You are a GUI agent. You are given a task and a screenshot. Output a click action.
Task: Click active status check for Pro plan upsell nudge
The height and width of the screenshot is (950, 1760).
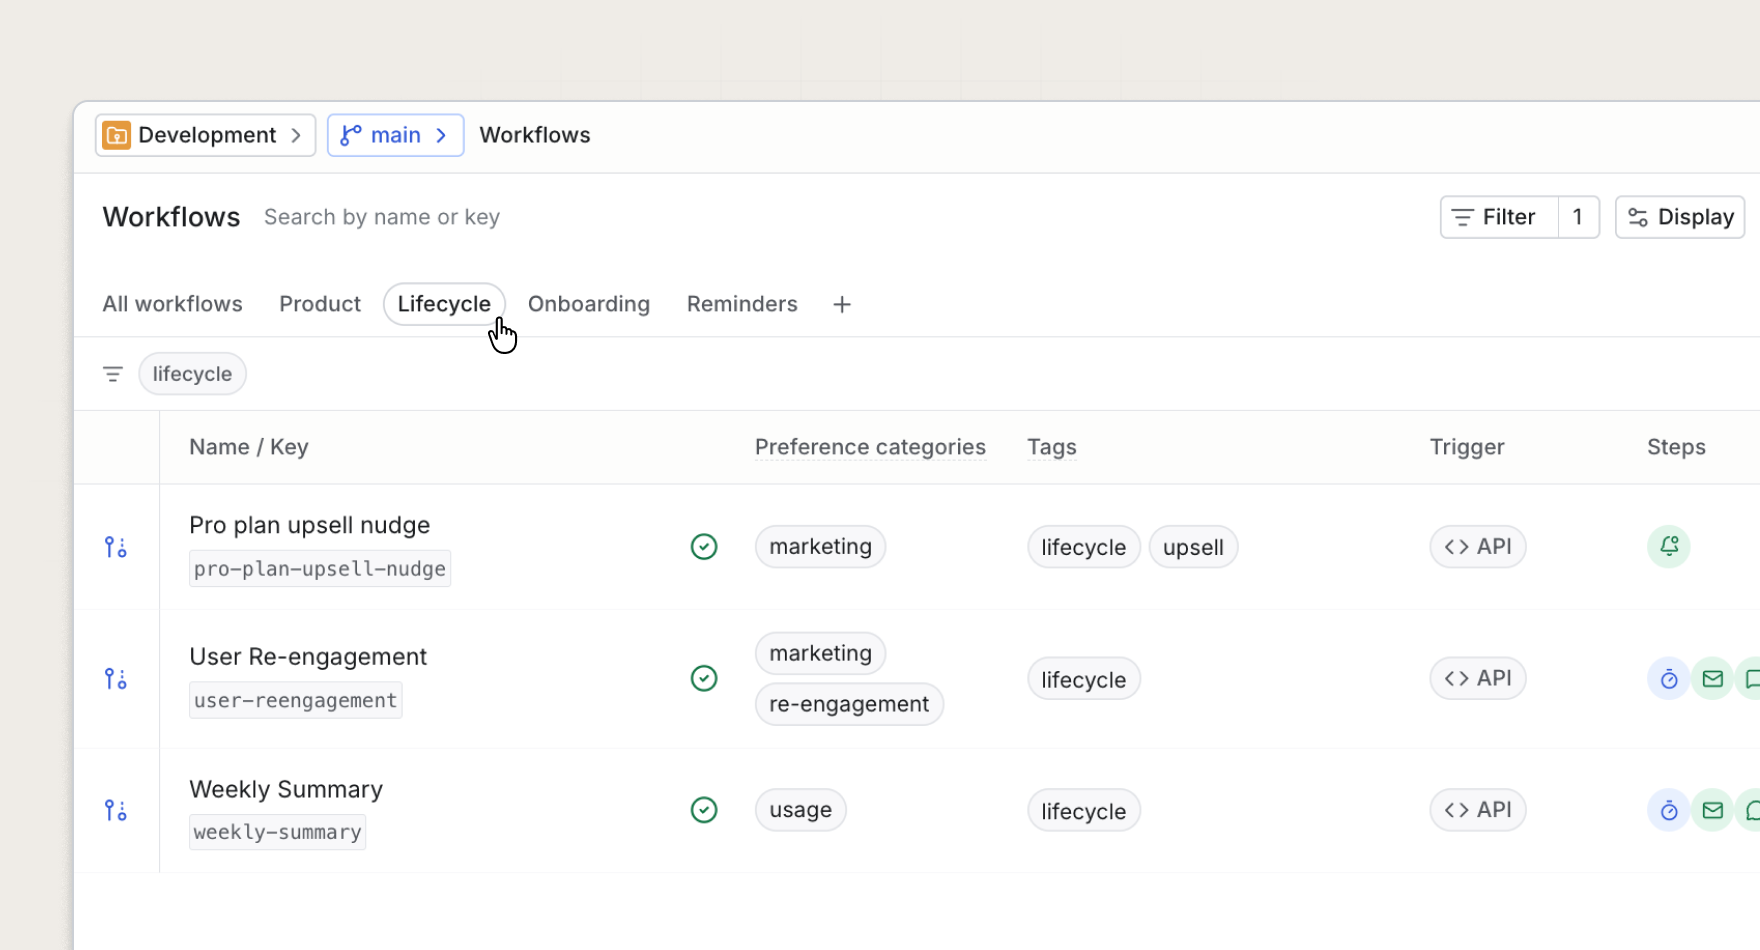(704, 547)
